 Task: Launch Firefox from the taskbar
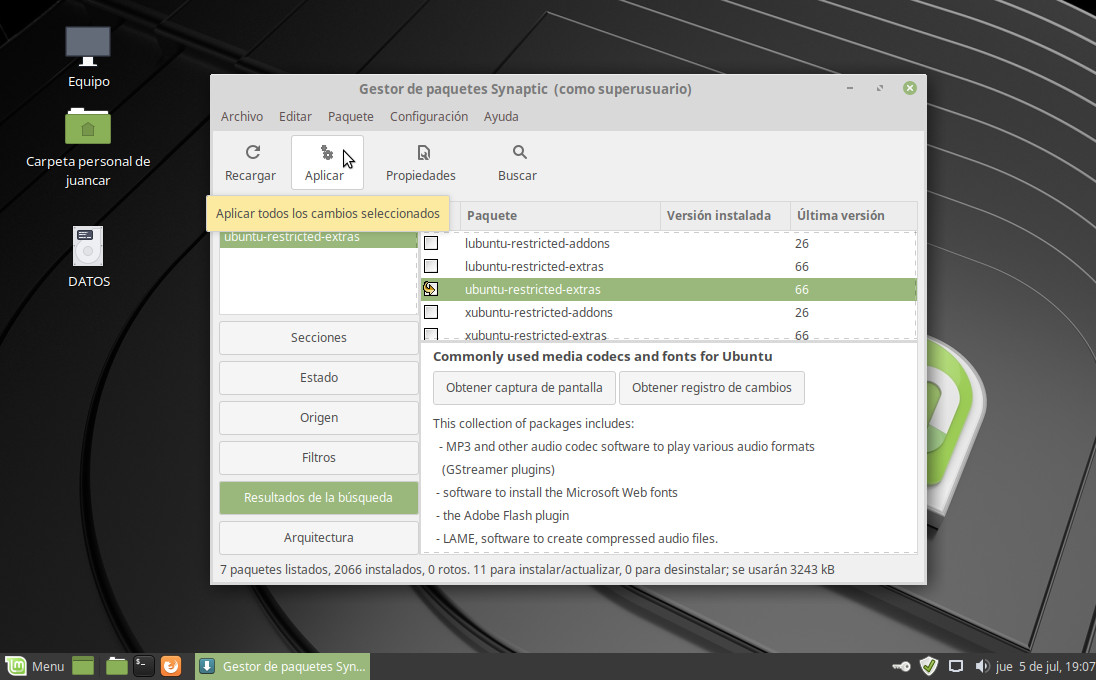171,666
